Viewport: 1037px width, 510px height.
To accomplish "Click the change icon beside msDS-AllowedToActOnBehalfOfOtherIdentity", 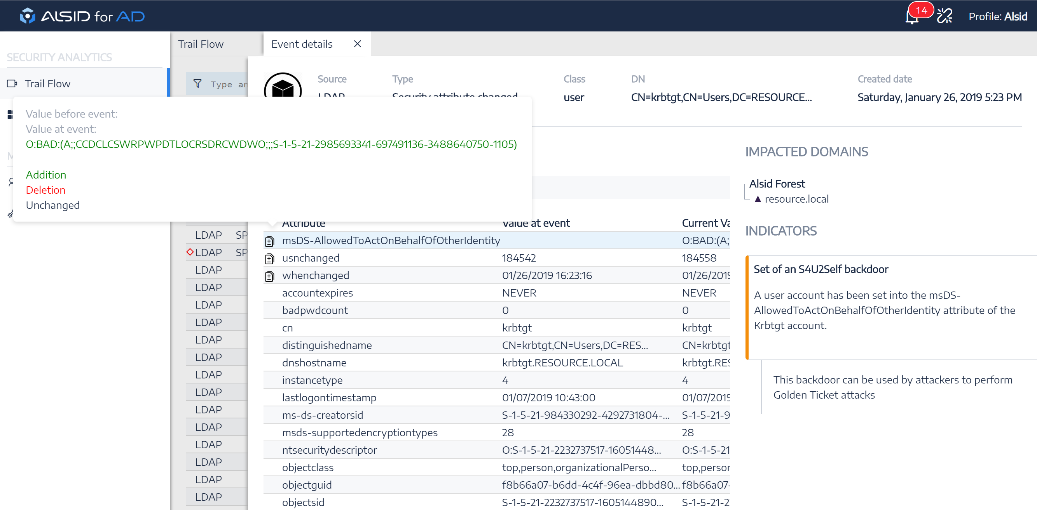I will point(269,241).
